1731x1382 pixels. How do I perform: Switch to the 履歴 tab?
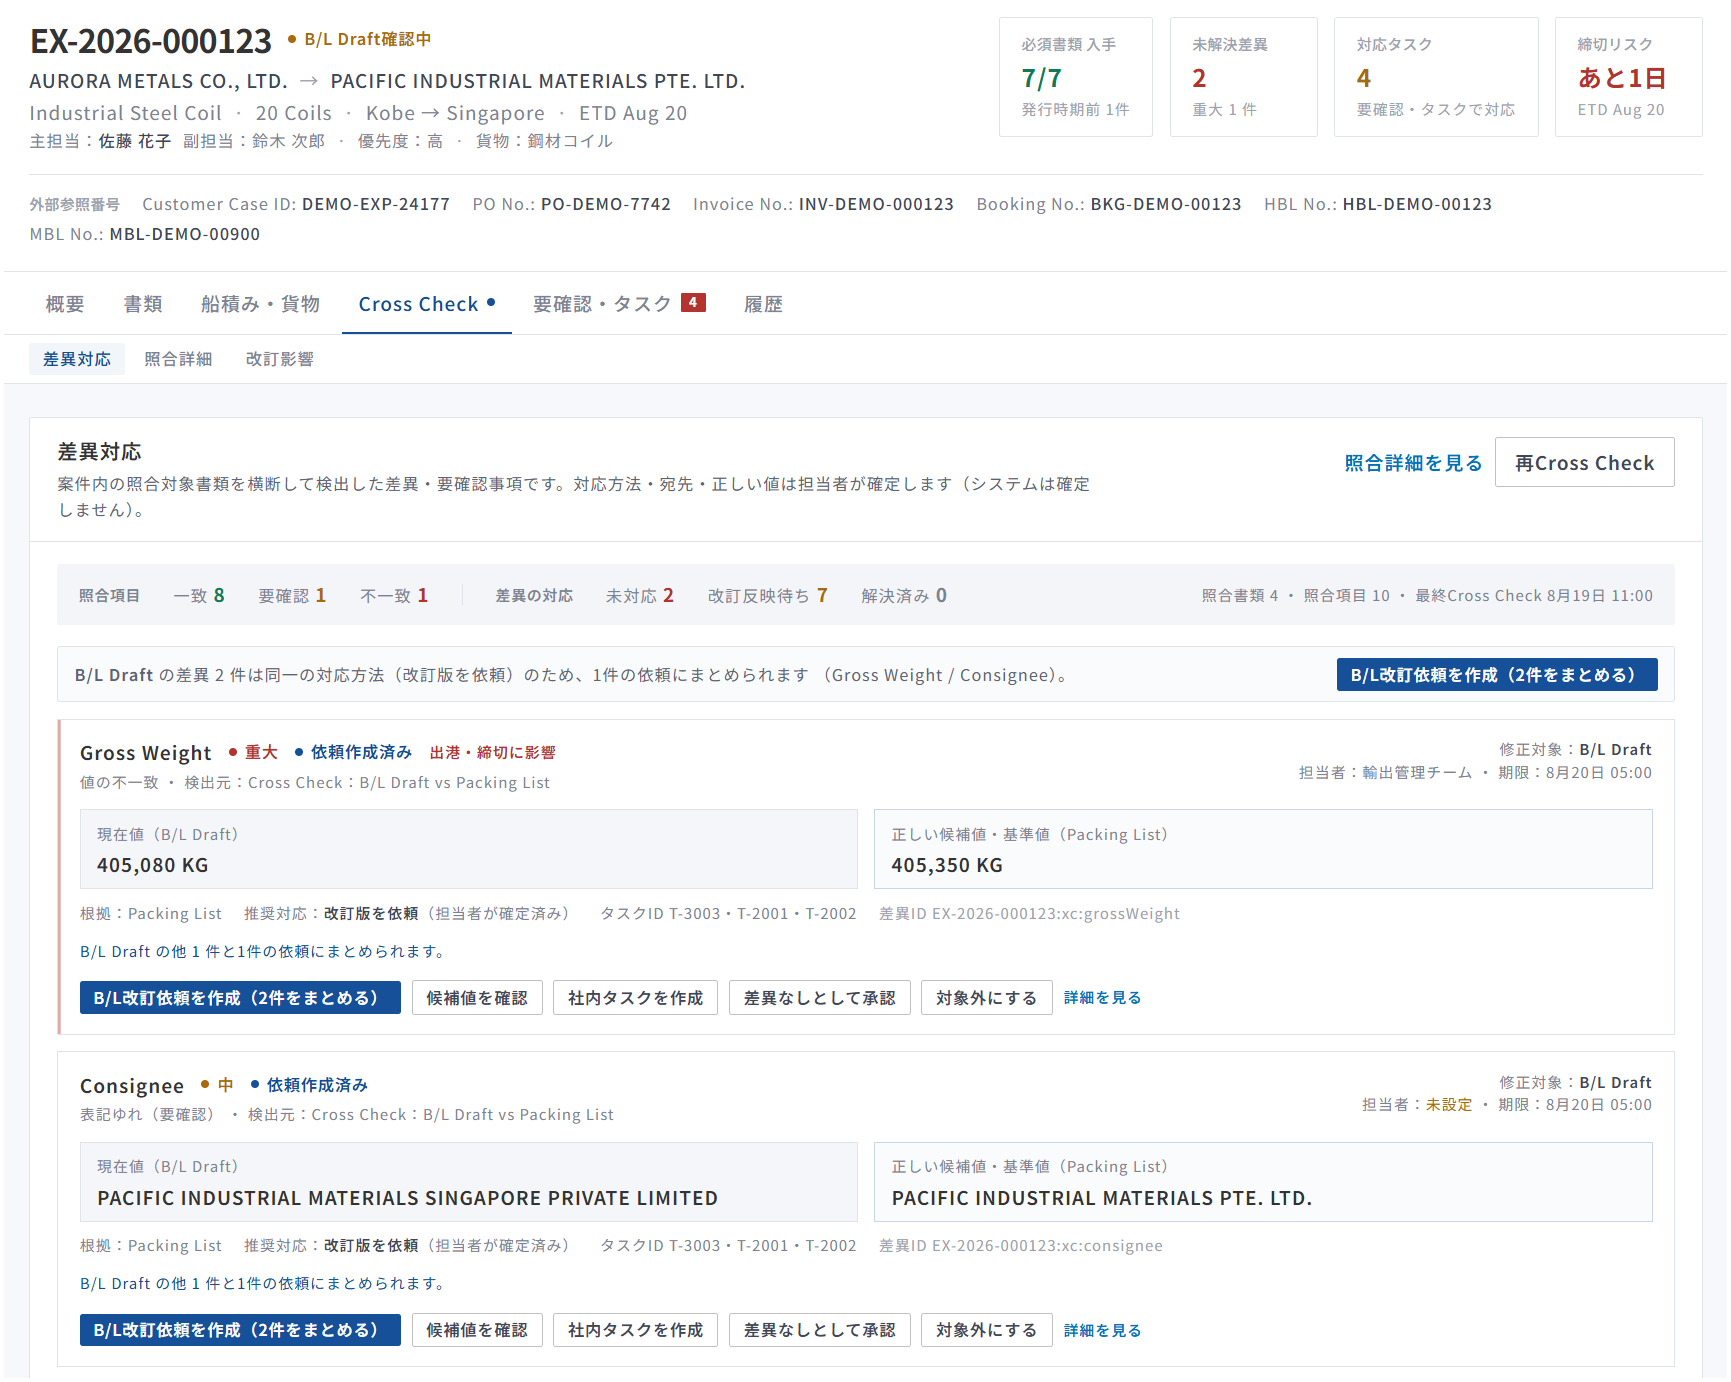pos(763,304)
